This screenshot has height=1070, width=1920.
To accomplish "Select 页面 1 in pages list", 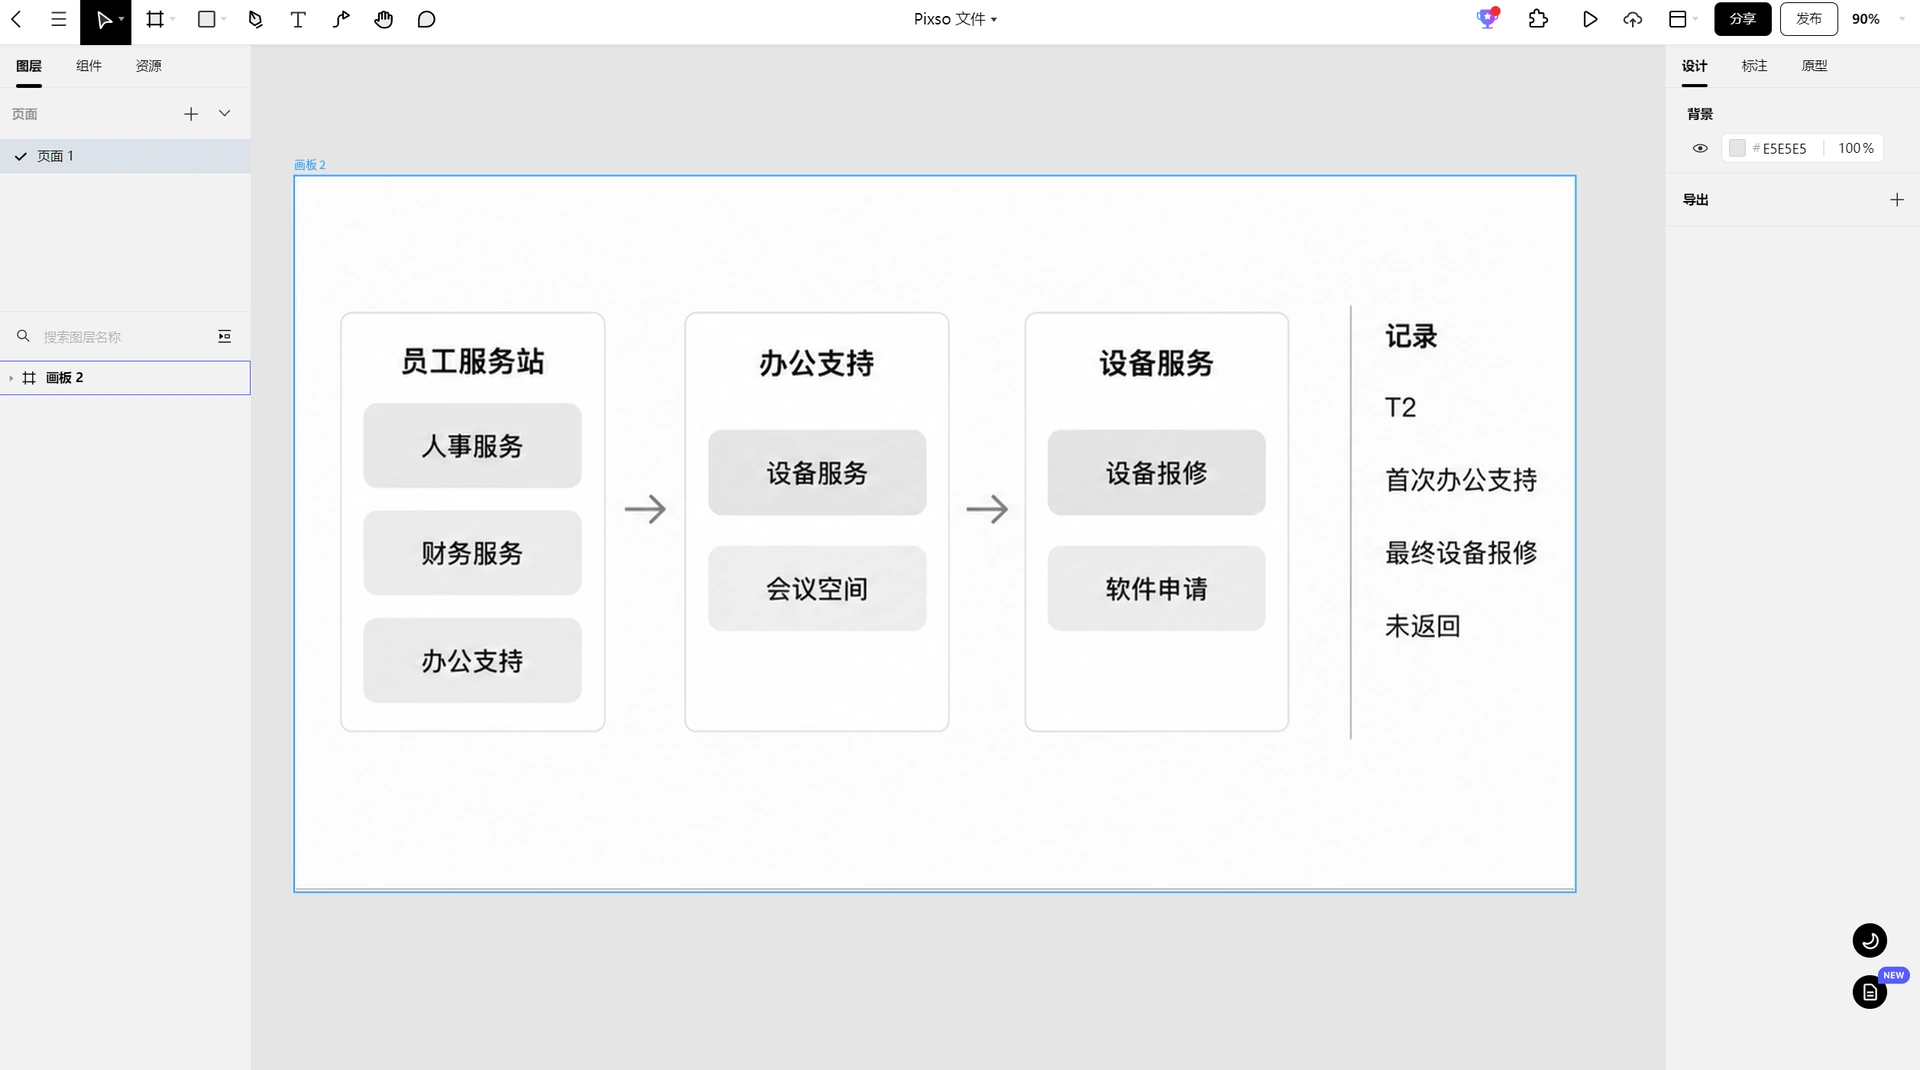I will [x=125, y=156].
